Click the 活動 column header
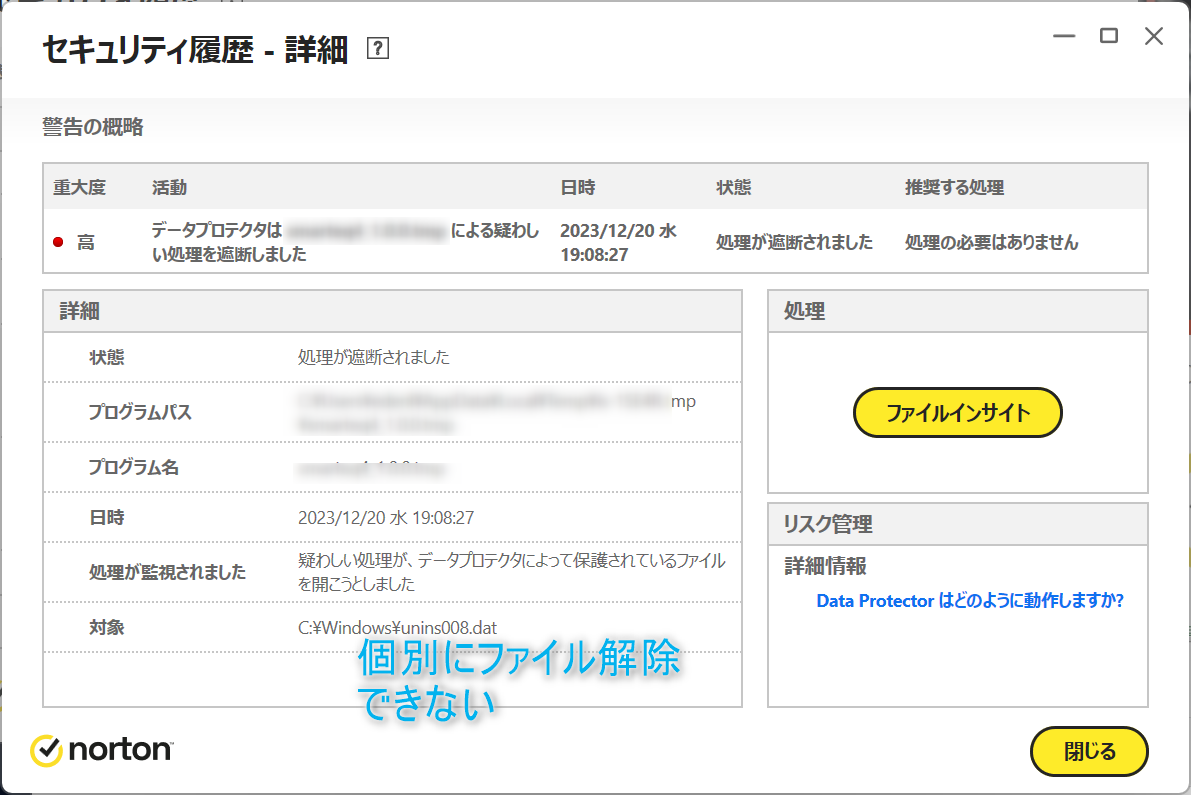Screen dimensions: 1191x795 169,187
